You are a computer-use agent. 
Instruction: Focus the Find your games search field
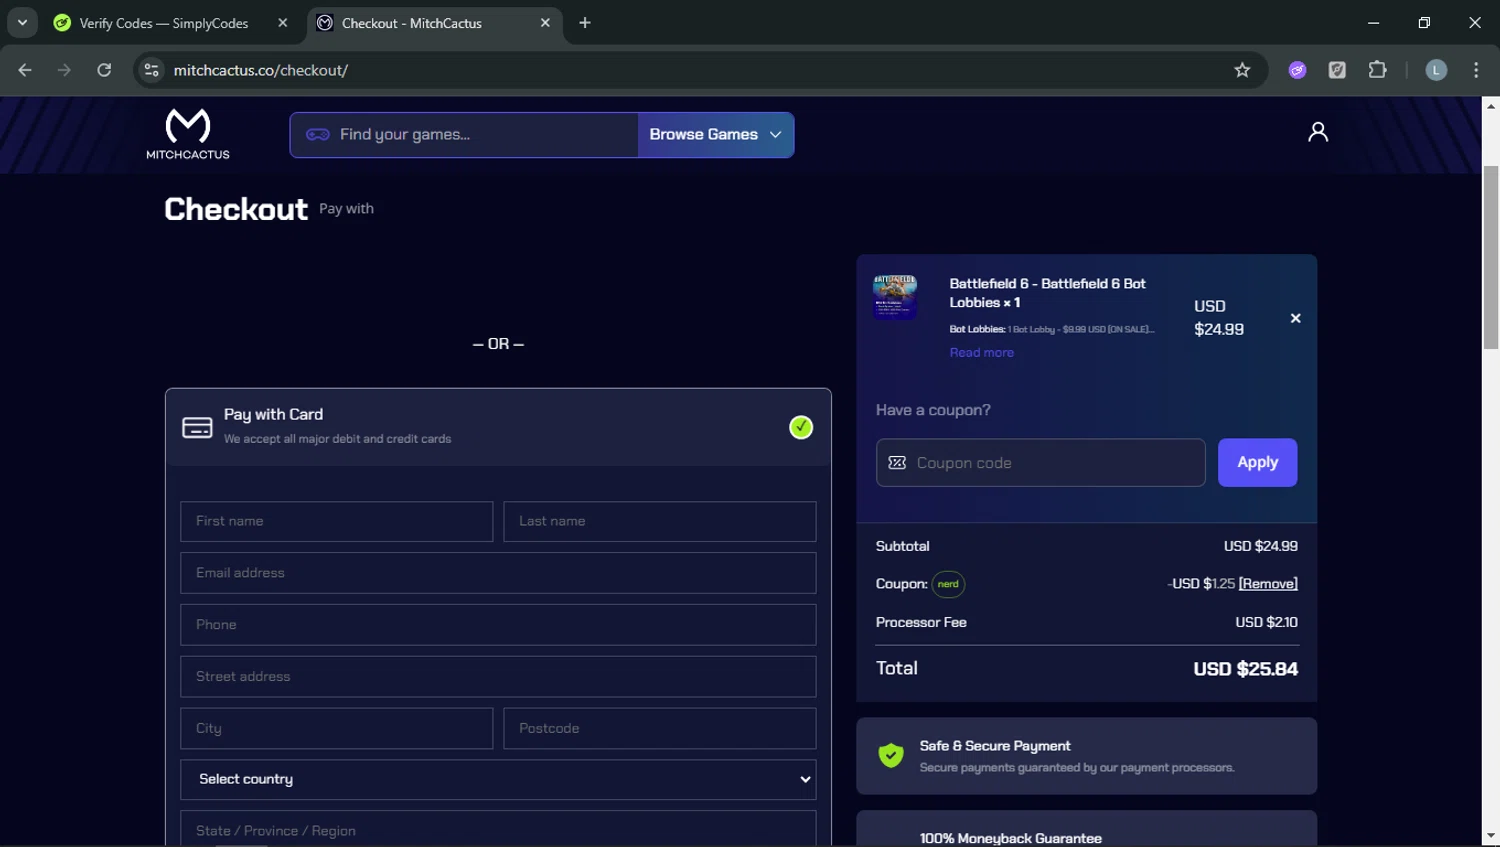pos(464,135)
